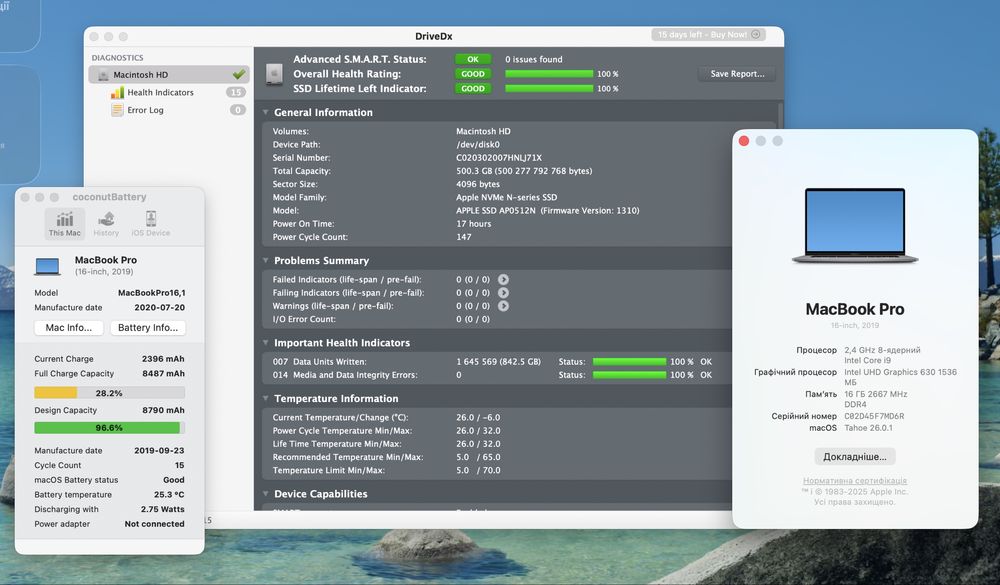The width and height of the screenshot is (1000, 585).
Task: Click the Error Log count badge 0
Action: click(238, 110)
